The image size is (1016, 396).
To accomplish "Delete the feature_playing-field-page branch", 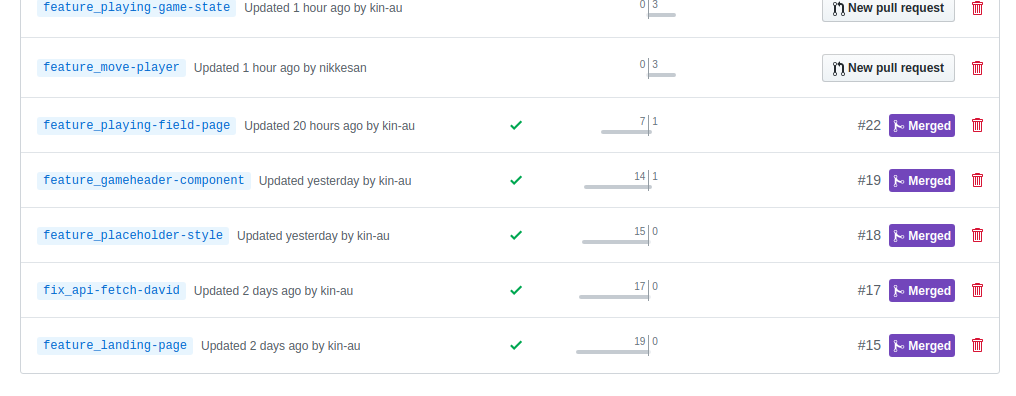I will pyautogui.click(x=977, y=125).
